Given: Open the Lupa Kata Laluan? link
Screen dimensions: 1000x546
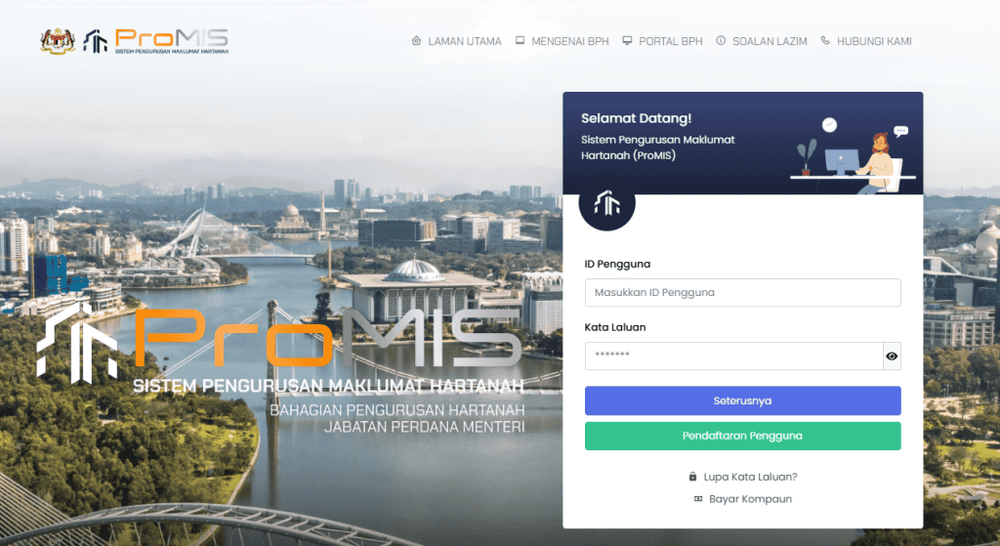Looking at the screenshot, I should 750,477.
